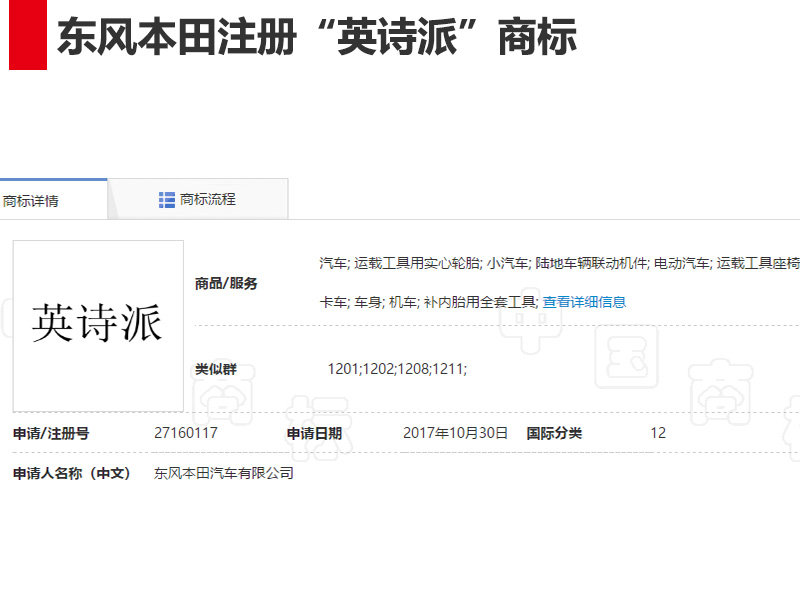Screen dimensions: 800x600
Task: Click the international class value 12
Action: pyautogui.click(x=658, y=433)
